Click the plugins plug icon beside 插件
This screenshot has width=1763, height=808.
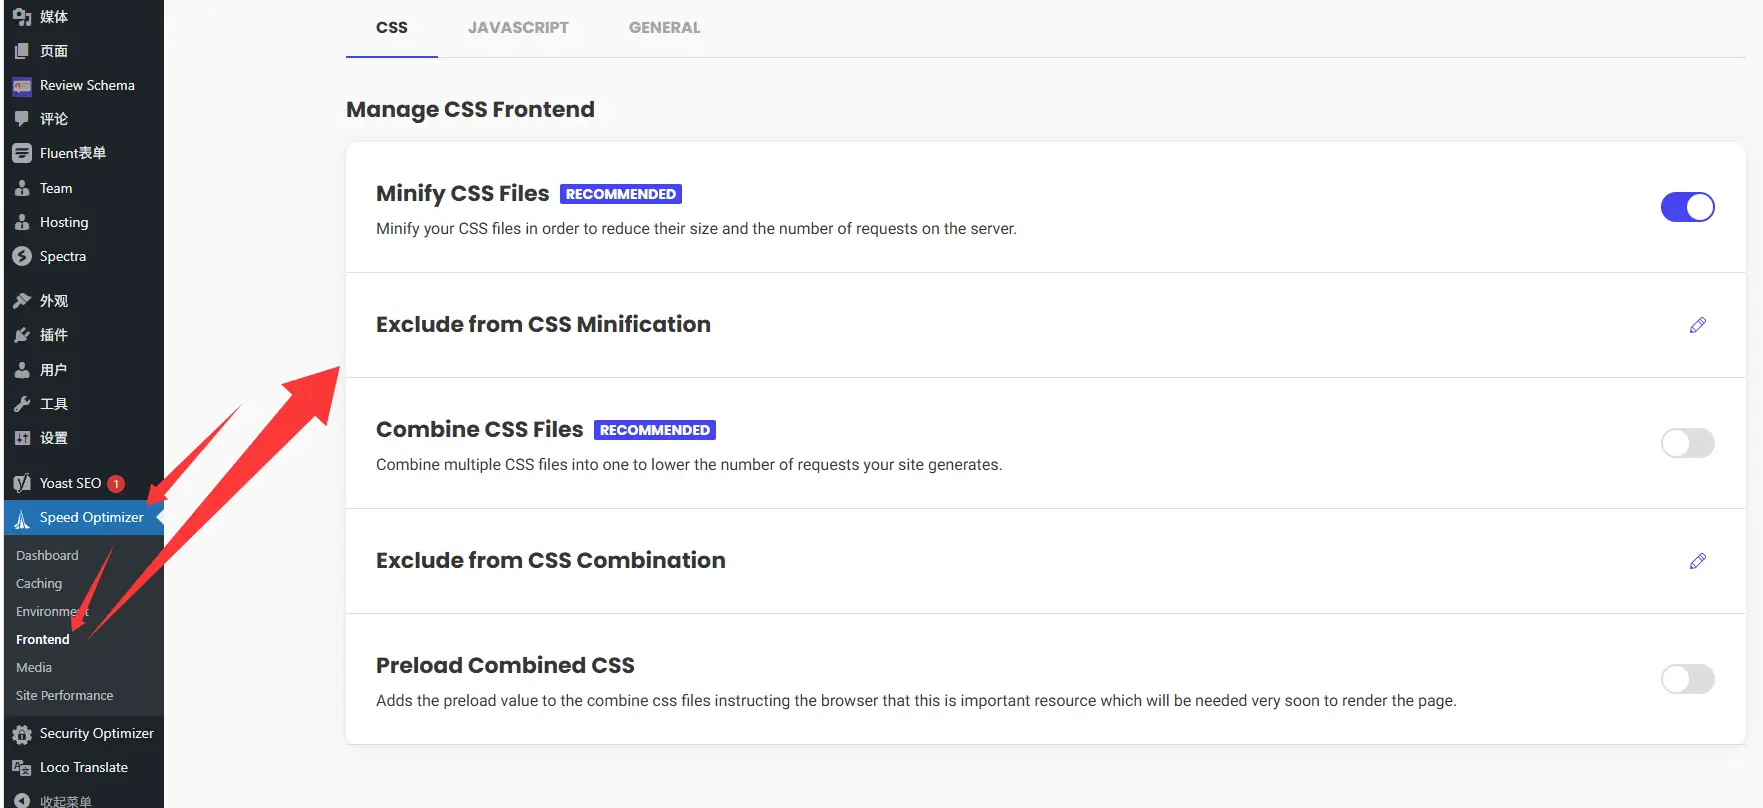(22, 335)
